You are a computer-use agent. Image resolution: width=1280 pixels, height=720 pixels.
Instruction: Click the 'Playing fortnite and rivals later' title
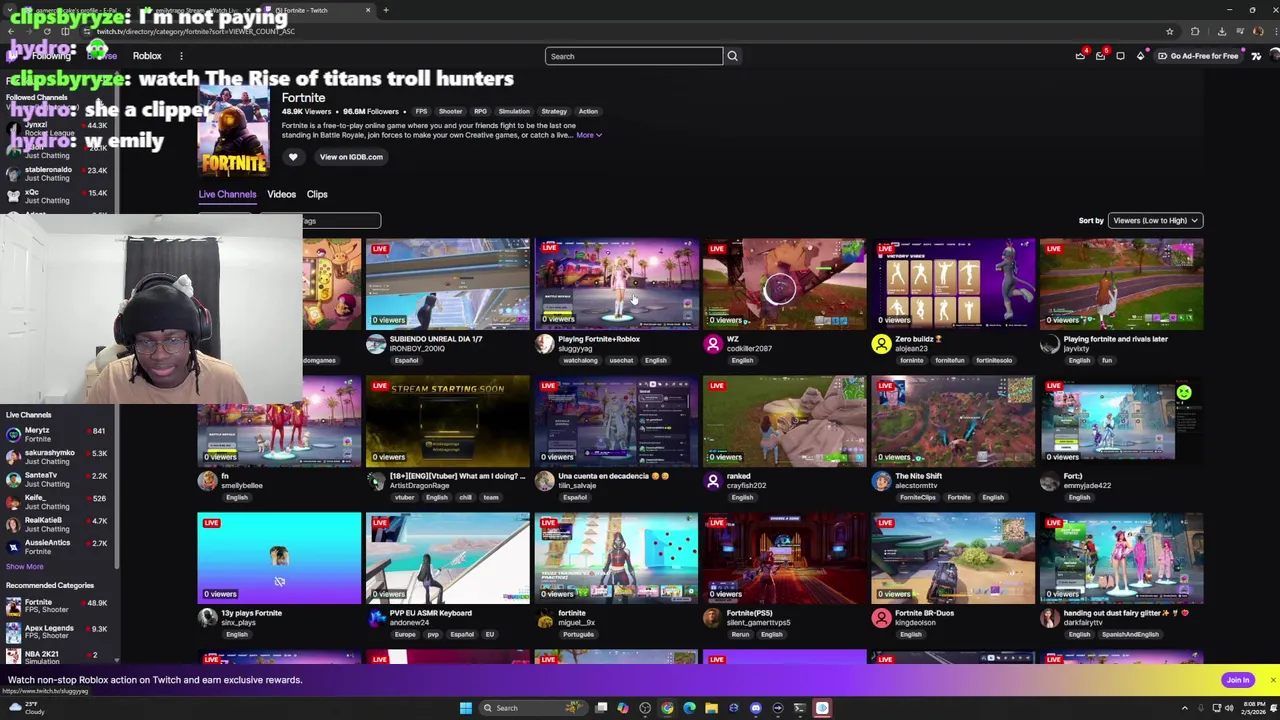pos(1115,339)
